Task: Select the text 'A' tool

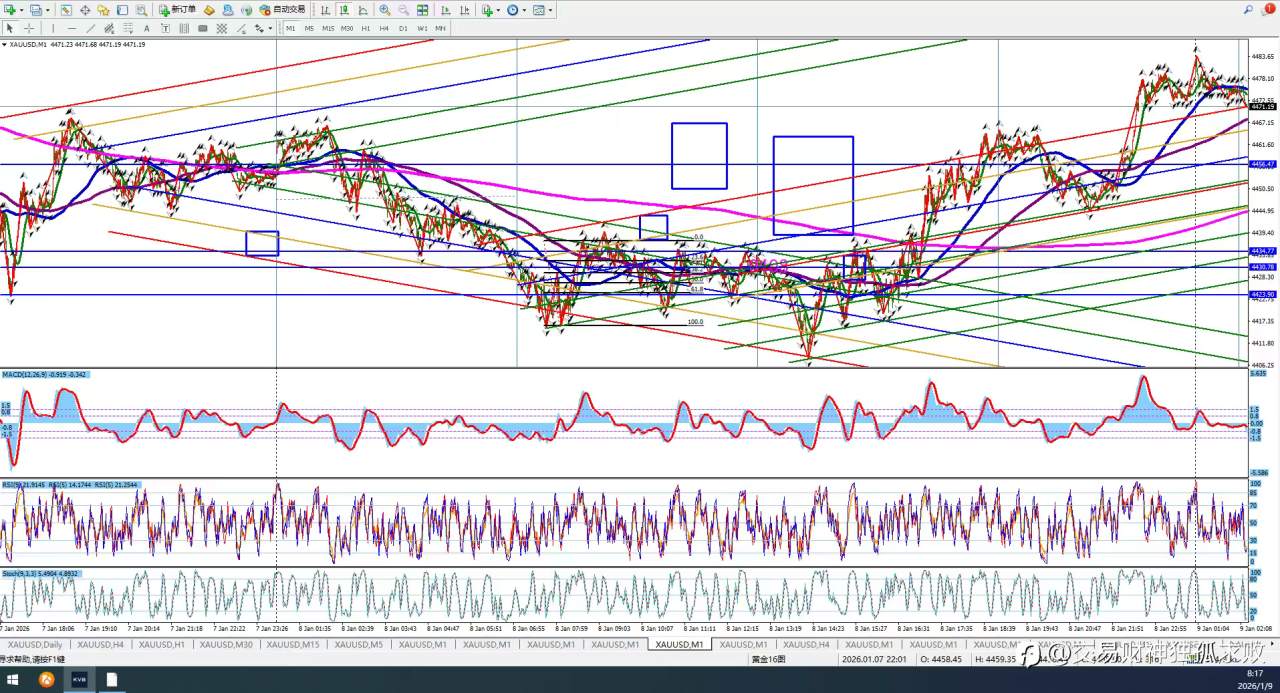Action: pyautogui.click(x=147, y=28)
